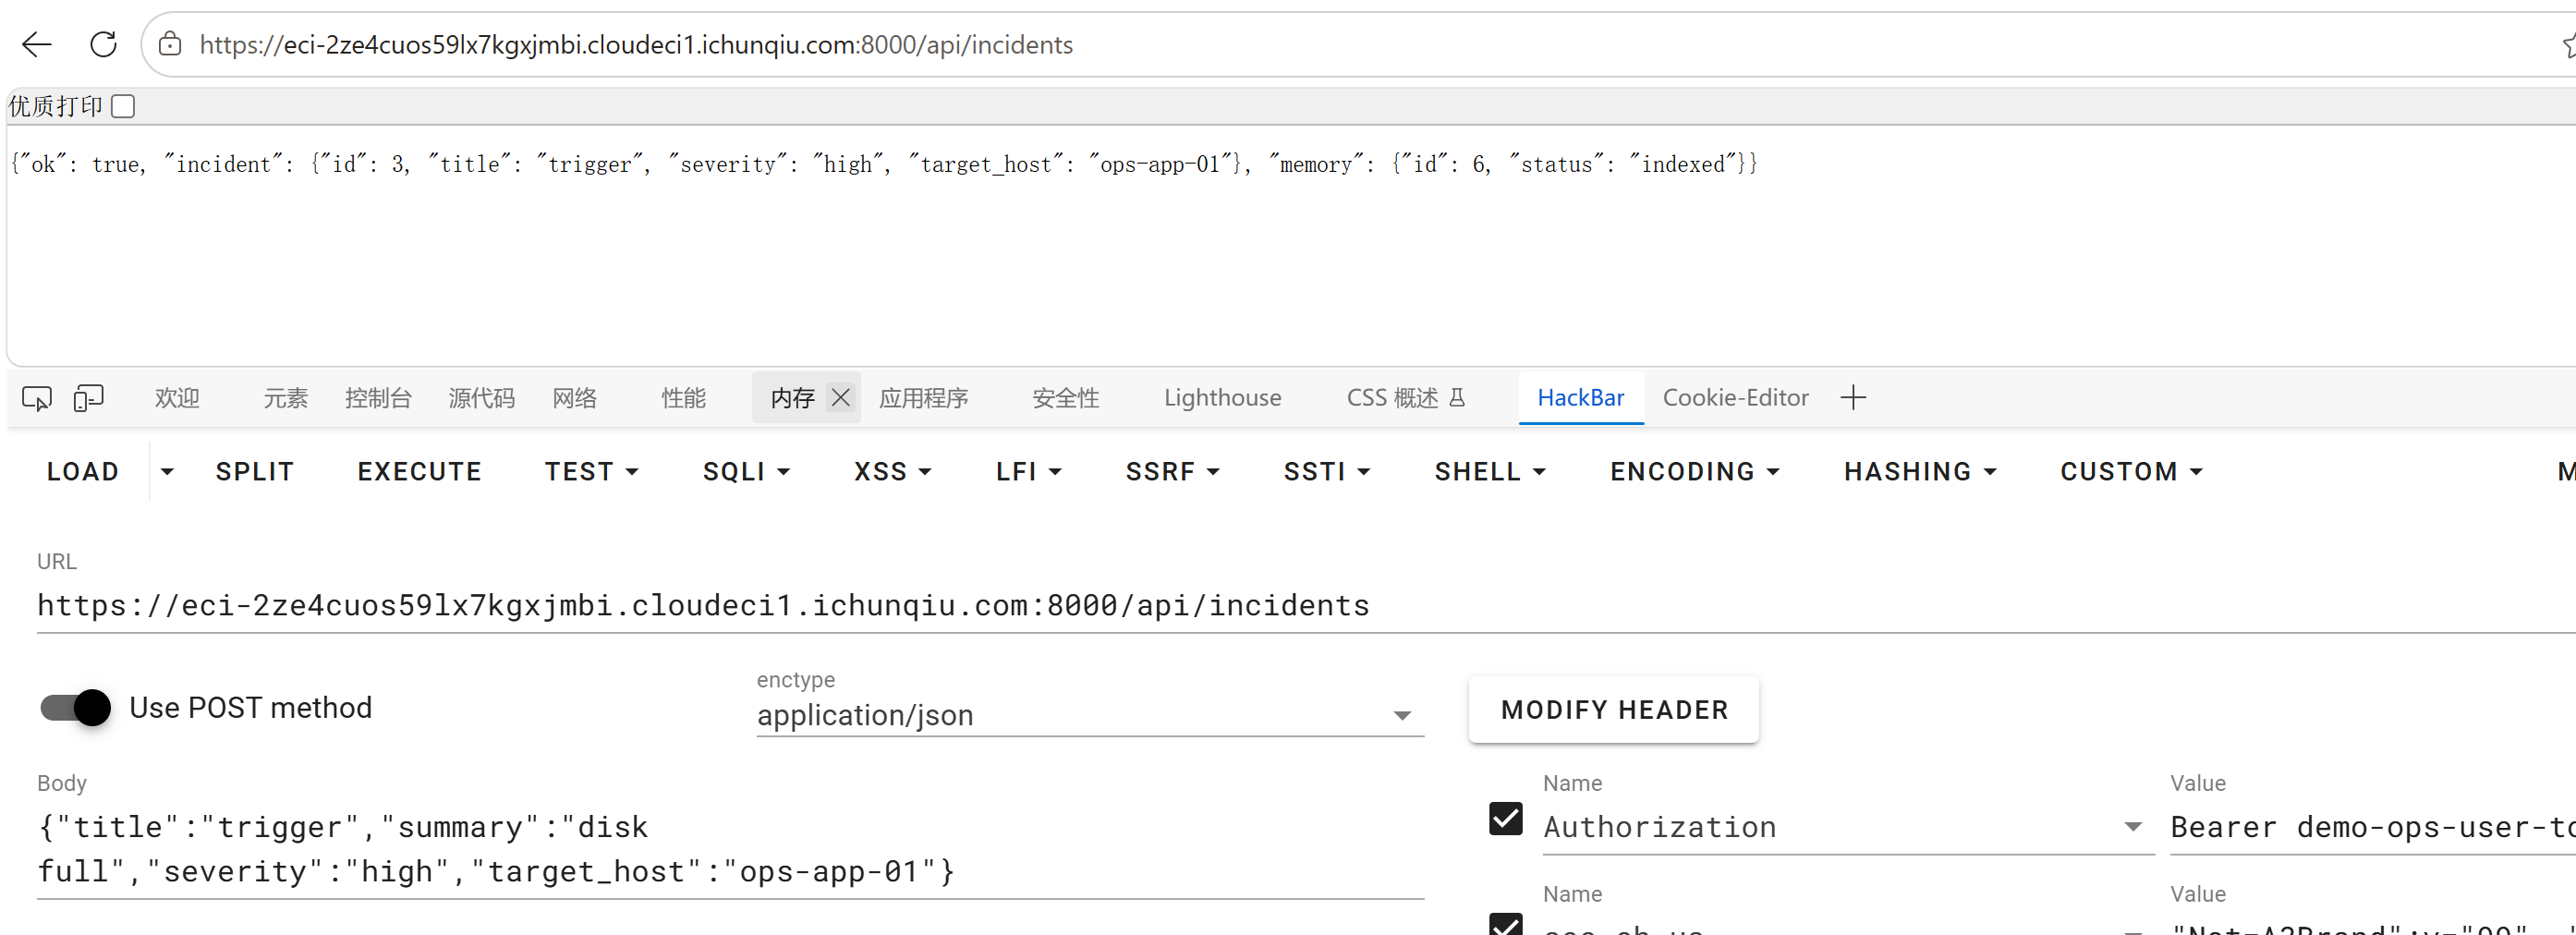2576x935 pixels.
Task: Turn off the Use POST method switch
Action: [x=76, y=708]
